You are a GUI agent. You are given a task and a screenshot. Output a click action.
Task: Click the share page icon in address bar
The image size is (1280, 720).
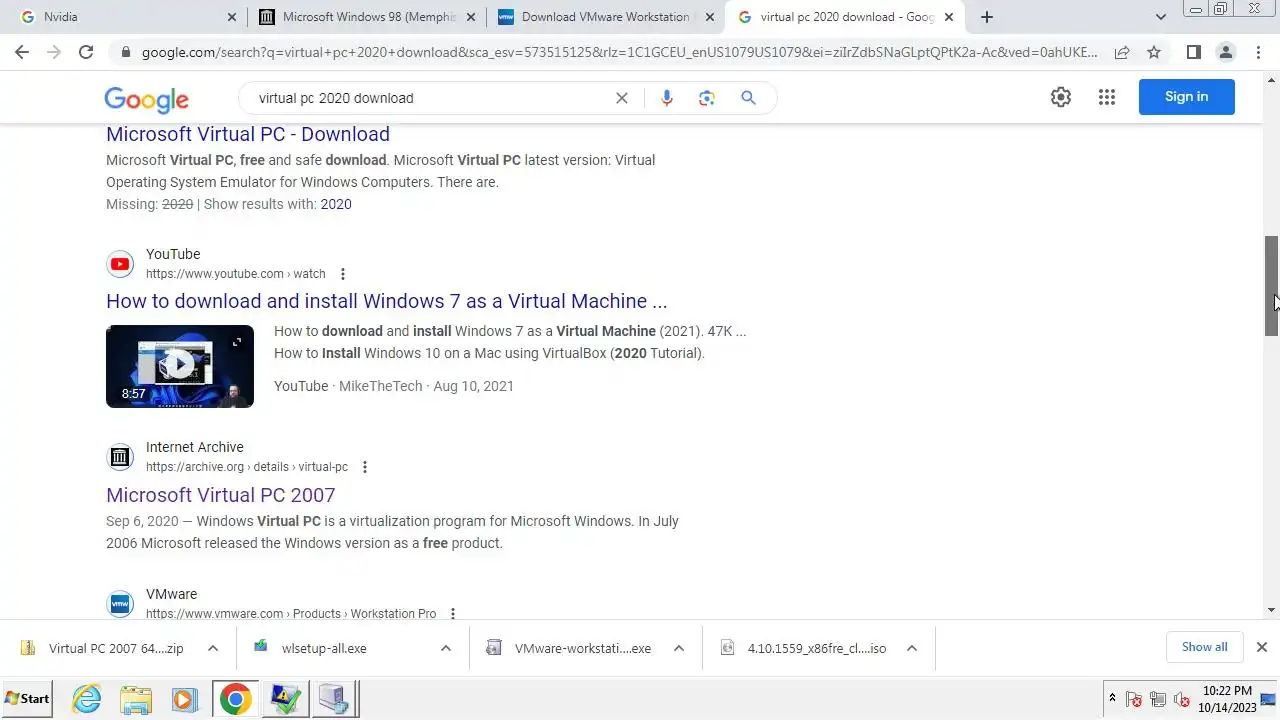pos(1122,52)
